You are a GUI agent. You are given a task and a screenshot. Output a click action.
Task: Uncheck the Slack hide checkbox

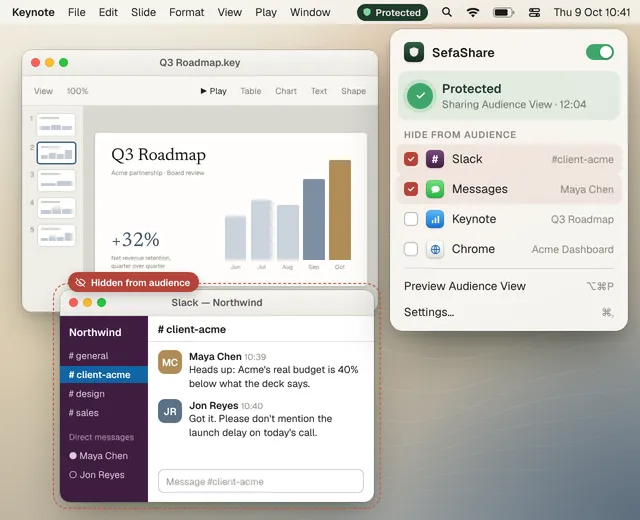411,159
